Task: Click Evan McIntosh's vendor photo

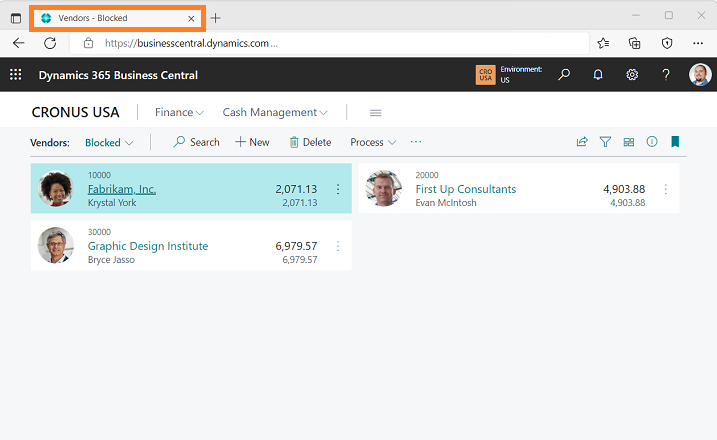Action: click(383, 188)
